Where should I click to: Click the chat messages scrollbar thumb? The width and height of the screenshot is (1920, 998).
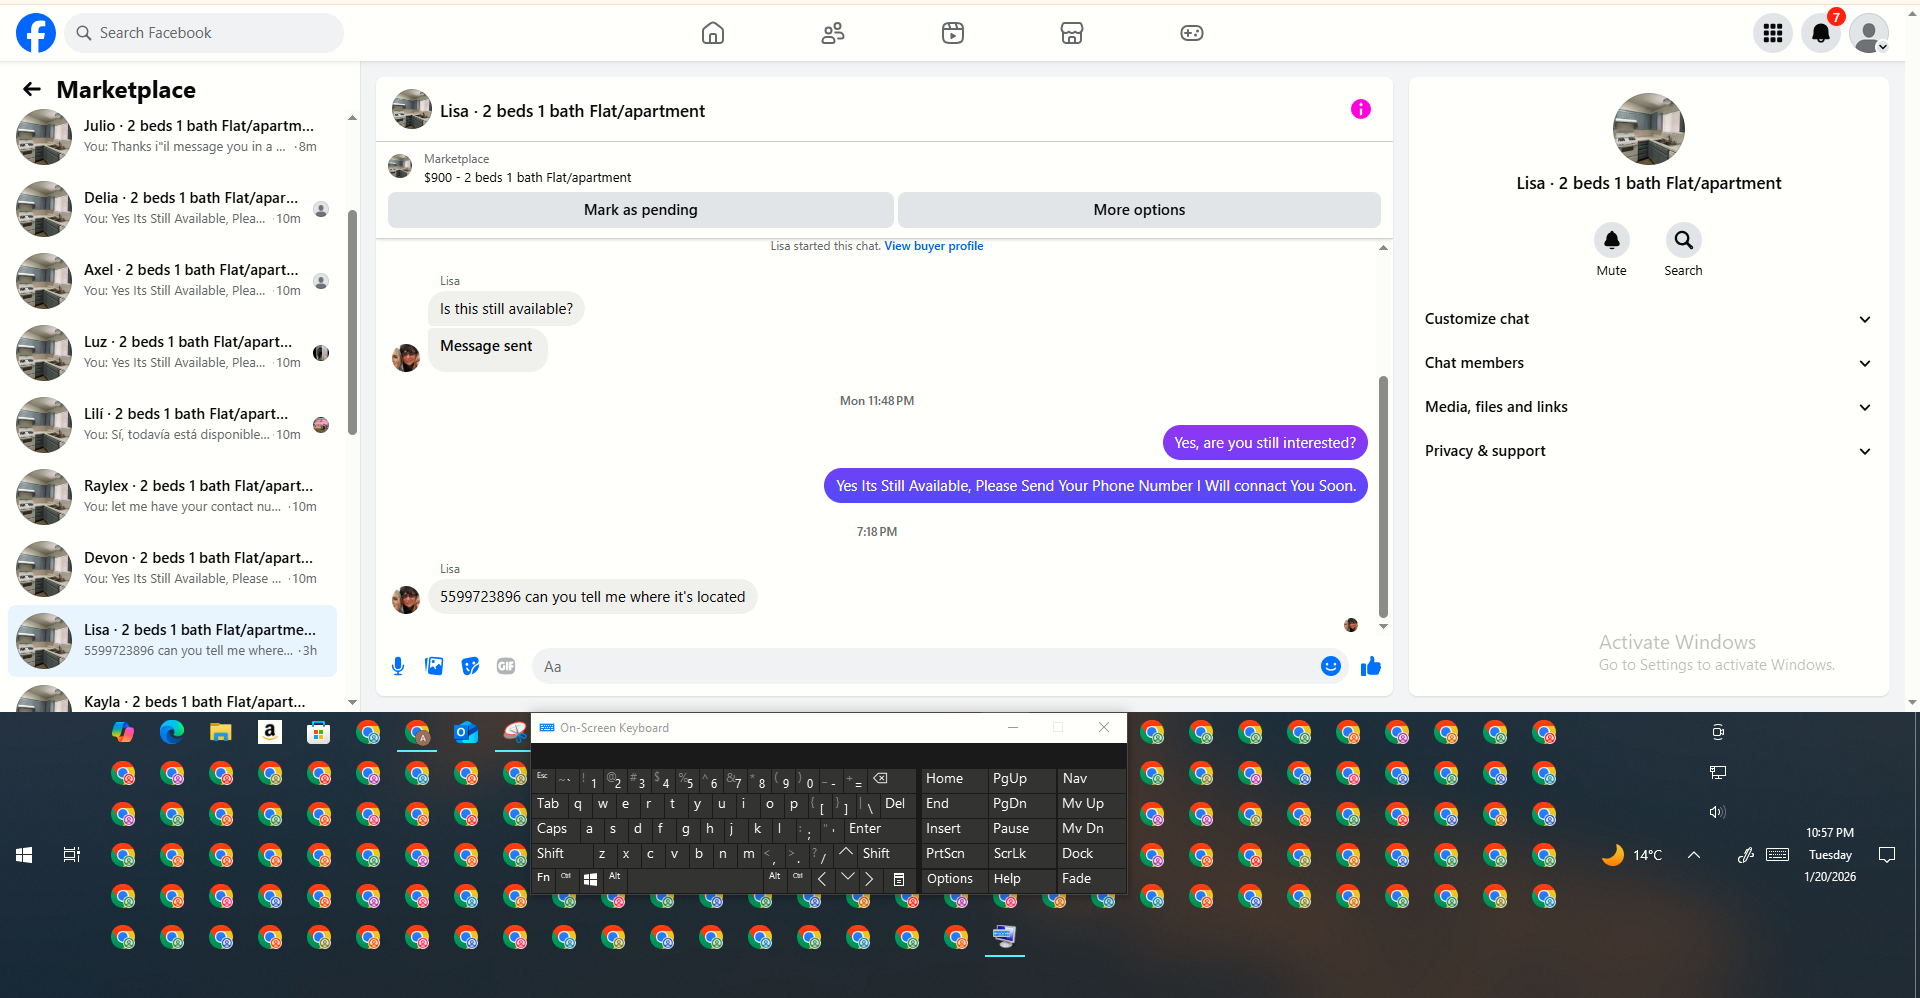(1383, 496)
